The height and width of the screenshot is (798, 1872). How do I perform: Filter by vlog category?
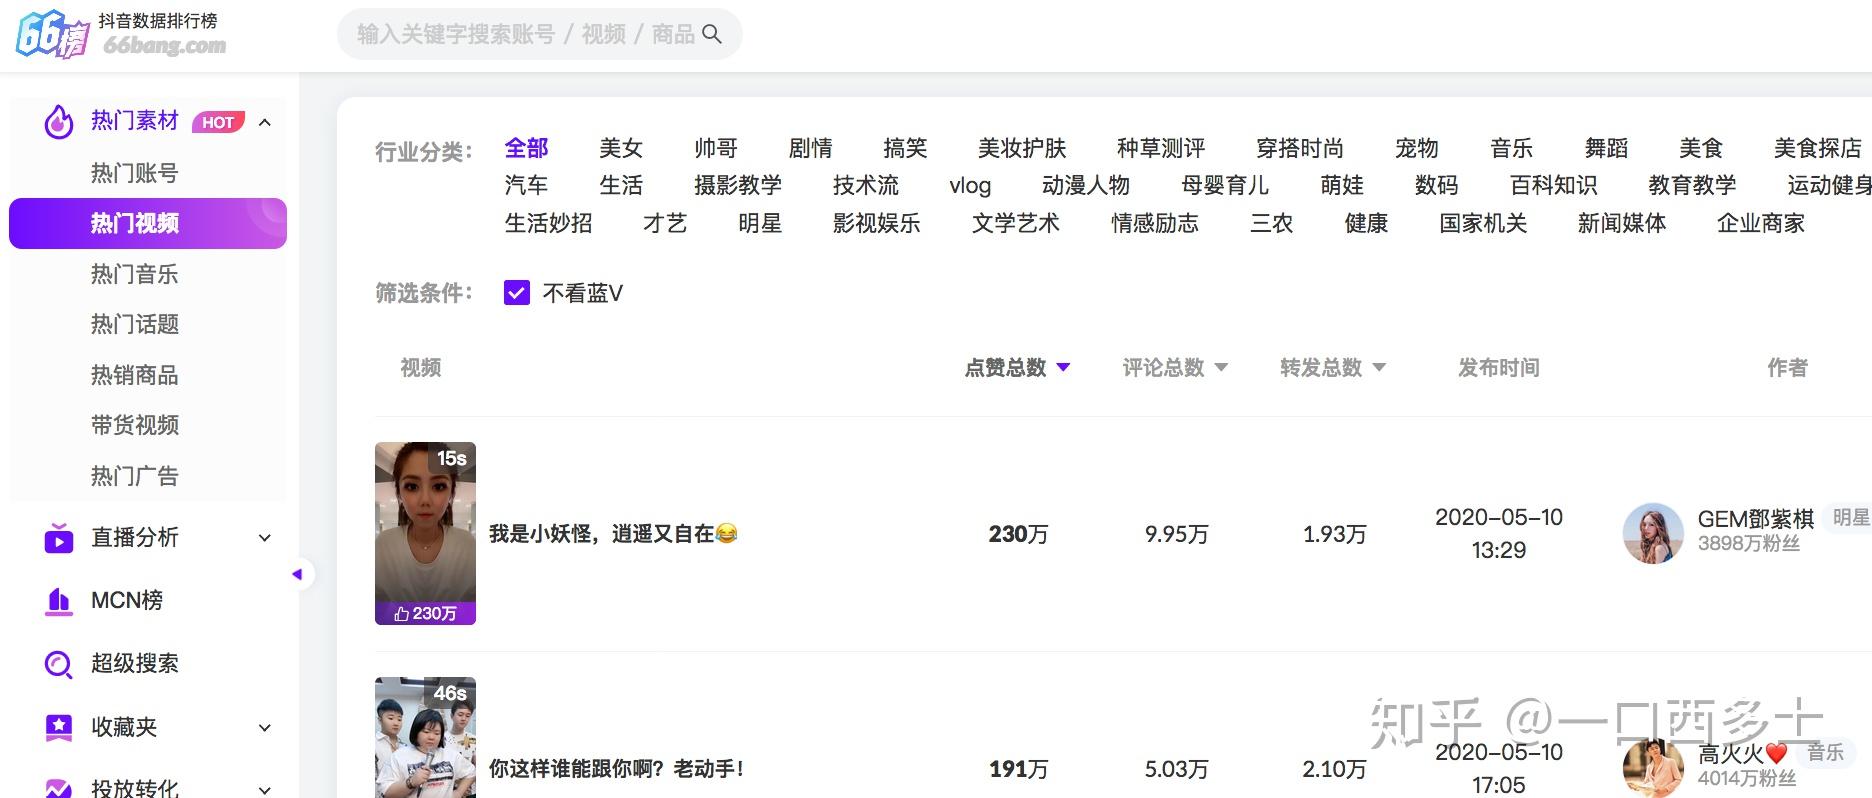(970, 185)
